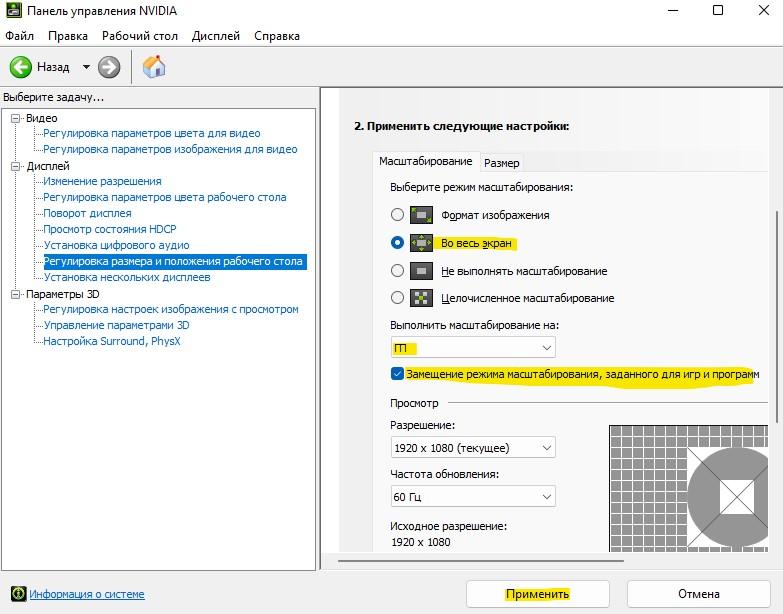Open 'Выполнить масштабирование на' dropdown

coord(473,347)
